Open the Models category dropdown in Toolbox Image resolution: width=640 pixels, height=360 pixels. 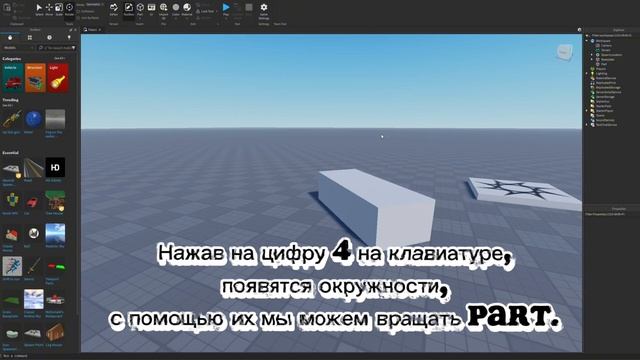click(18, 48)
